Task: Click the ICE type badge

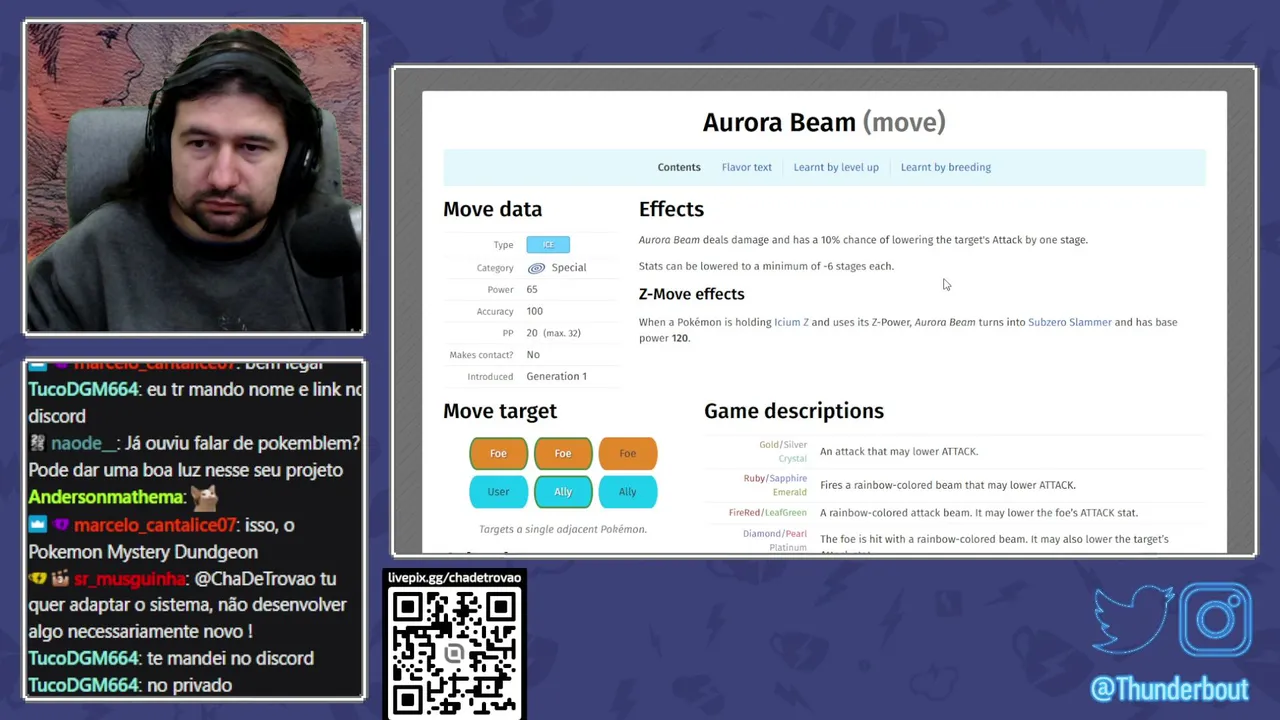Action: tap(548, 245)
